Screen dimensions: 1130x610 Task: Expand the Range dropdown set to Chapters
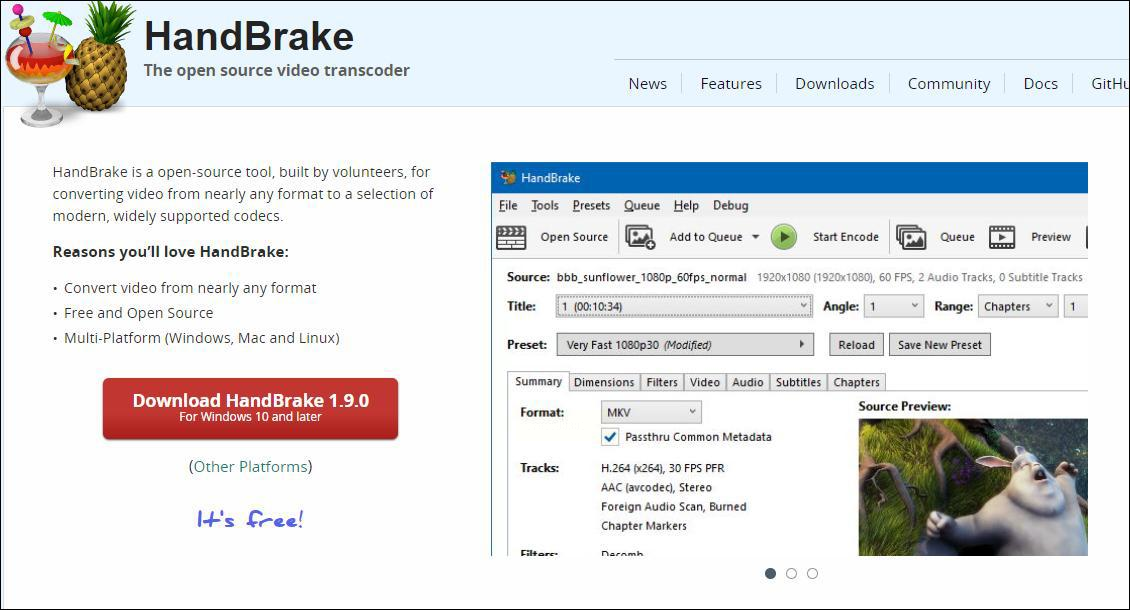(1017, 306)
